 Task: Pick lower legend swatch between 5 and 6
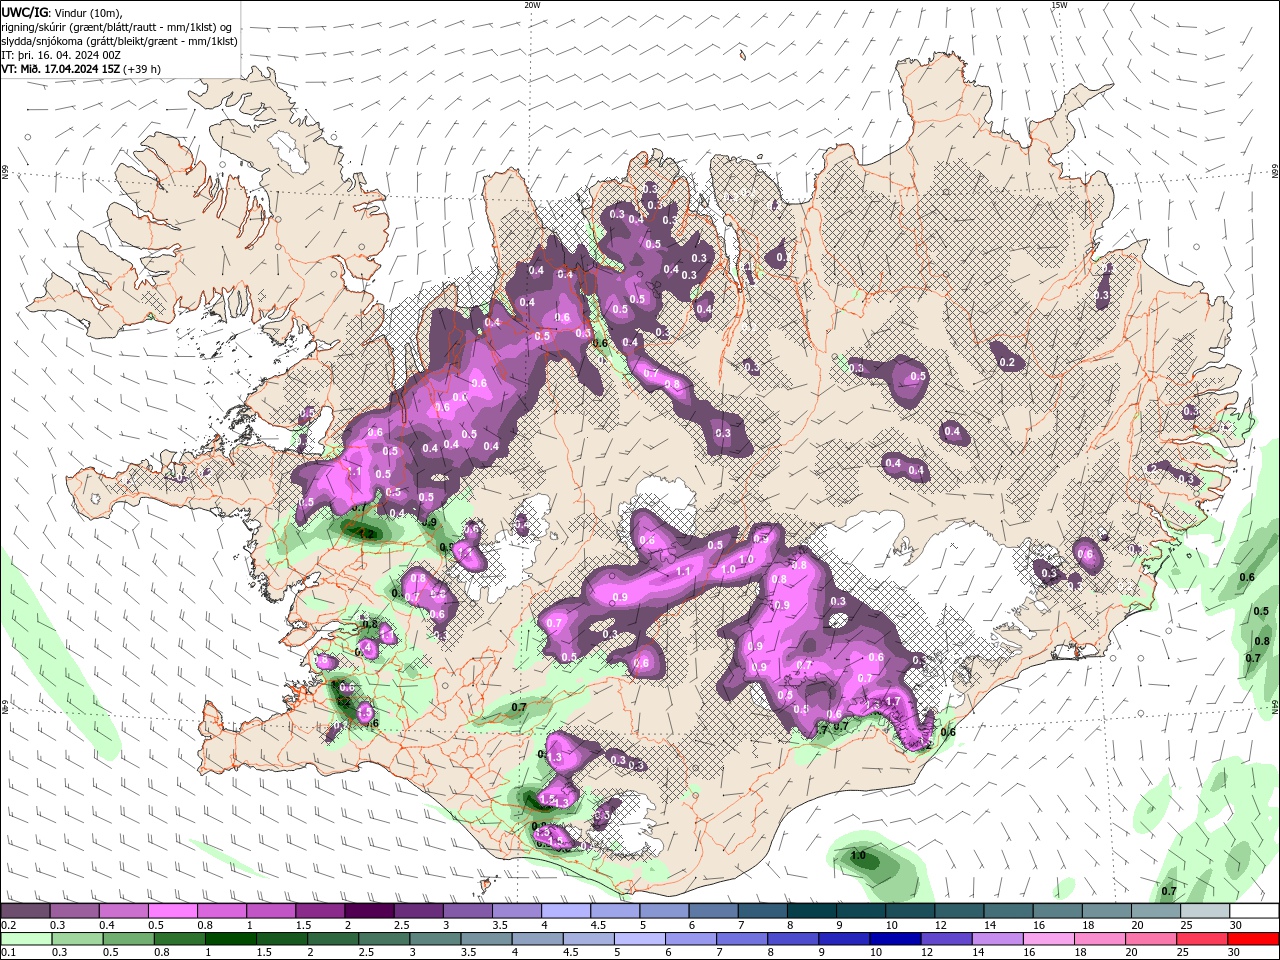click(x=639, y=939)
